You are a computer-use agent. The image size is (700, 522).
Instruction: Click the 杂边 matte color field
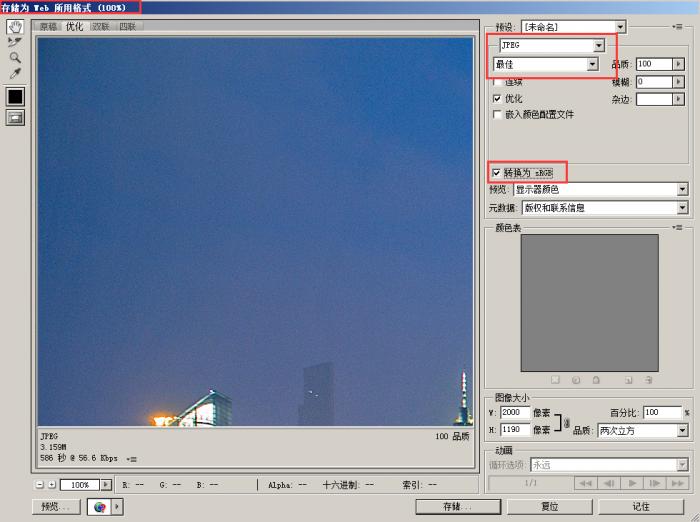coord(654,99)
